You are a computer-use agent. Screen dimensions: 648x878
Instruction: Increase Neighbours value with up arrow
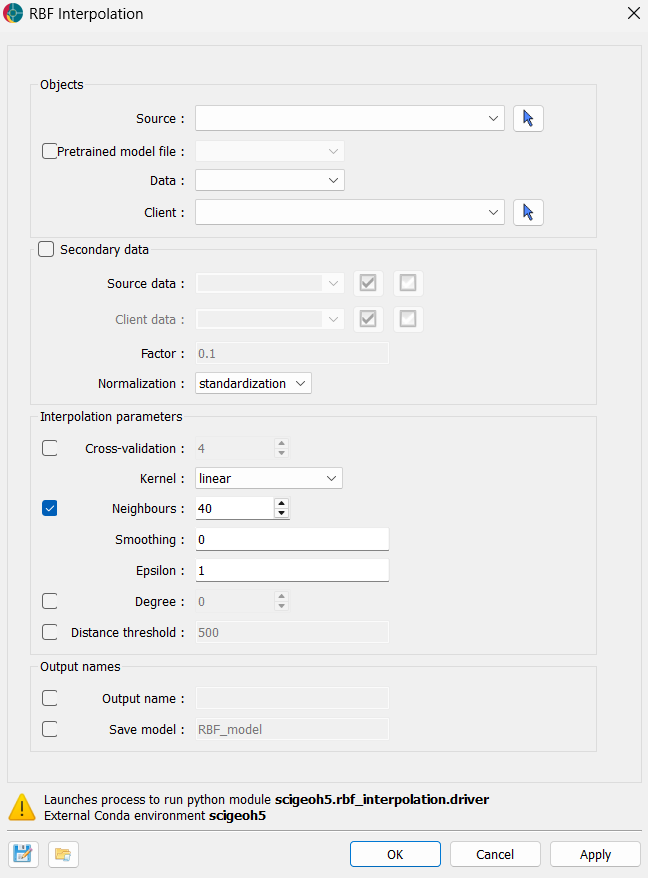click(x=282, y=503)
